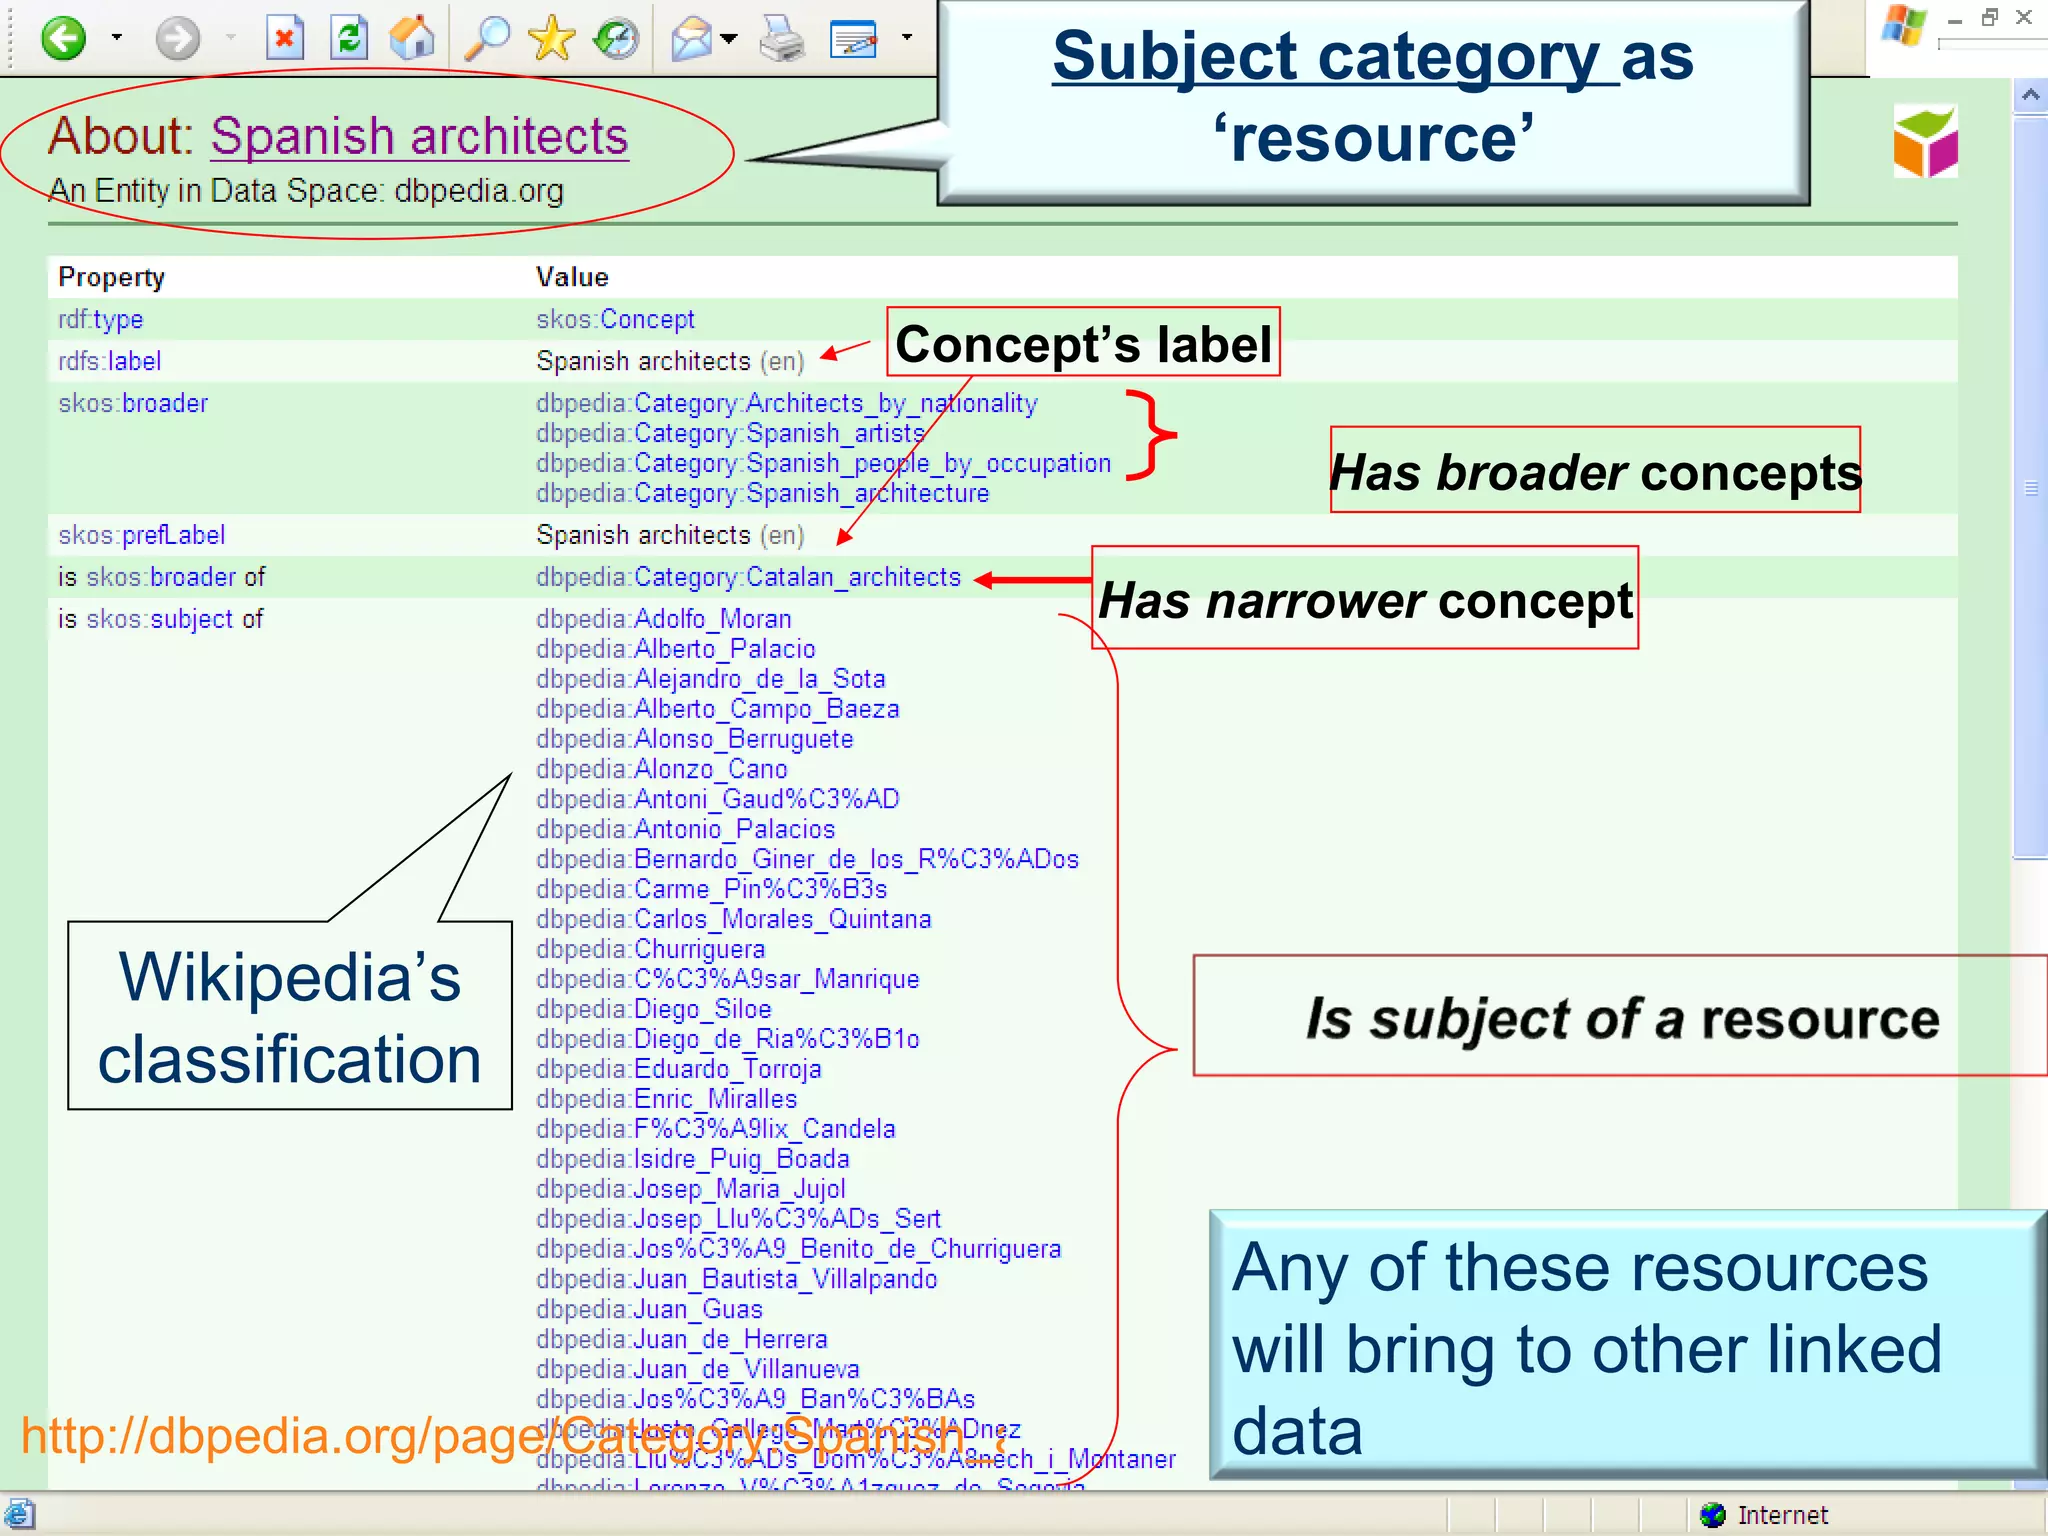Open dbpedia:Bernardo_Giner_de_los_R%C3%ADos link
The image size is (2048, 1536).
point(807,859)
